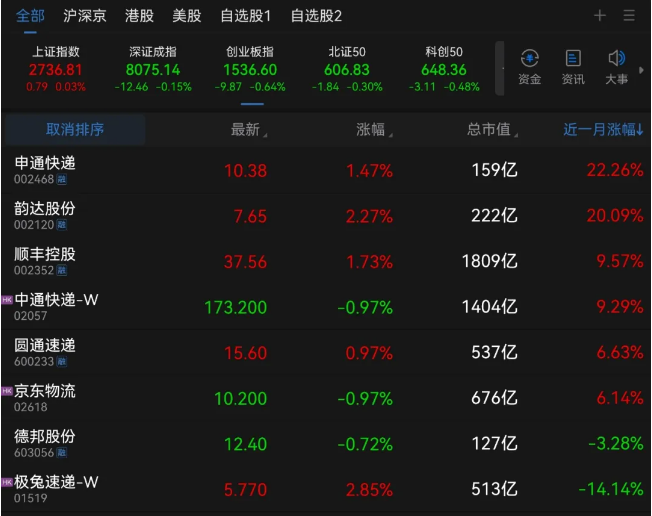Open 深证成指 index 8075.14
This screenshot has width=652, height=516.
pos(153,69)
